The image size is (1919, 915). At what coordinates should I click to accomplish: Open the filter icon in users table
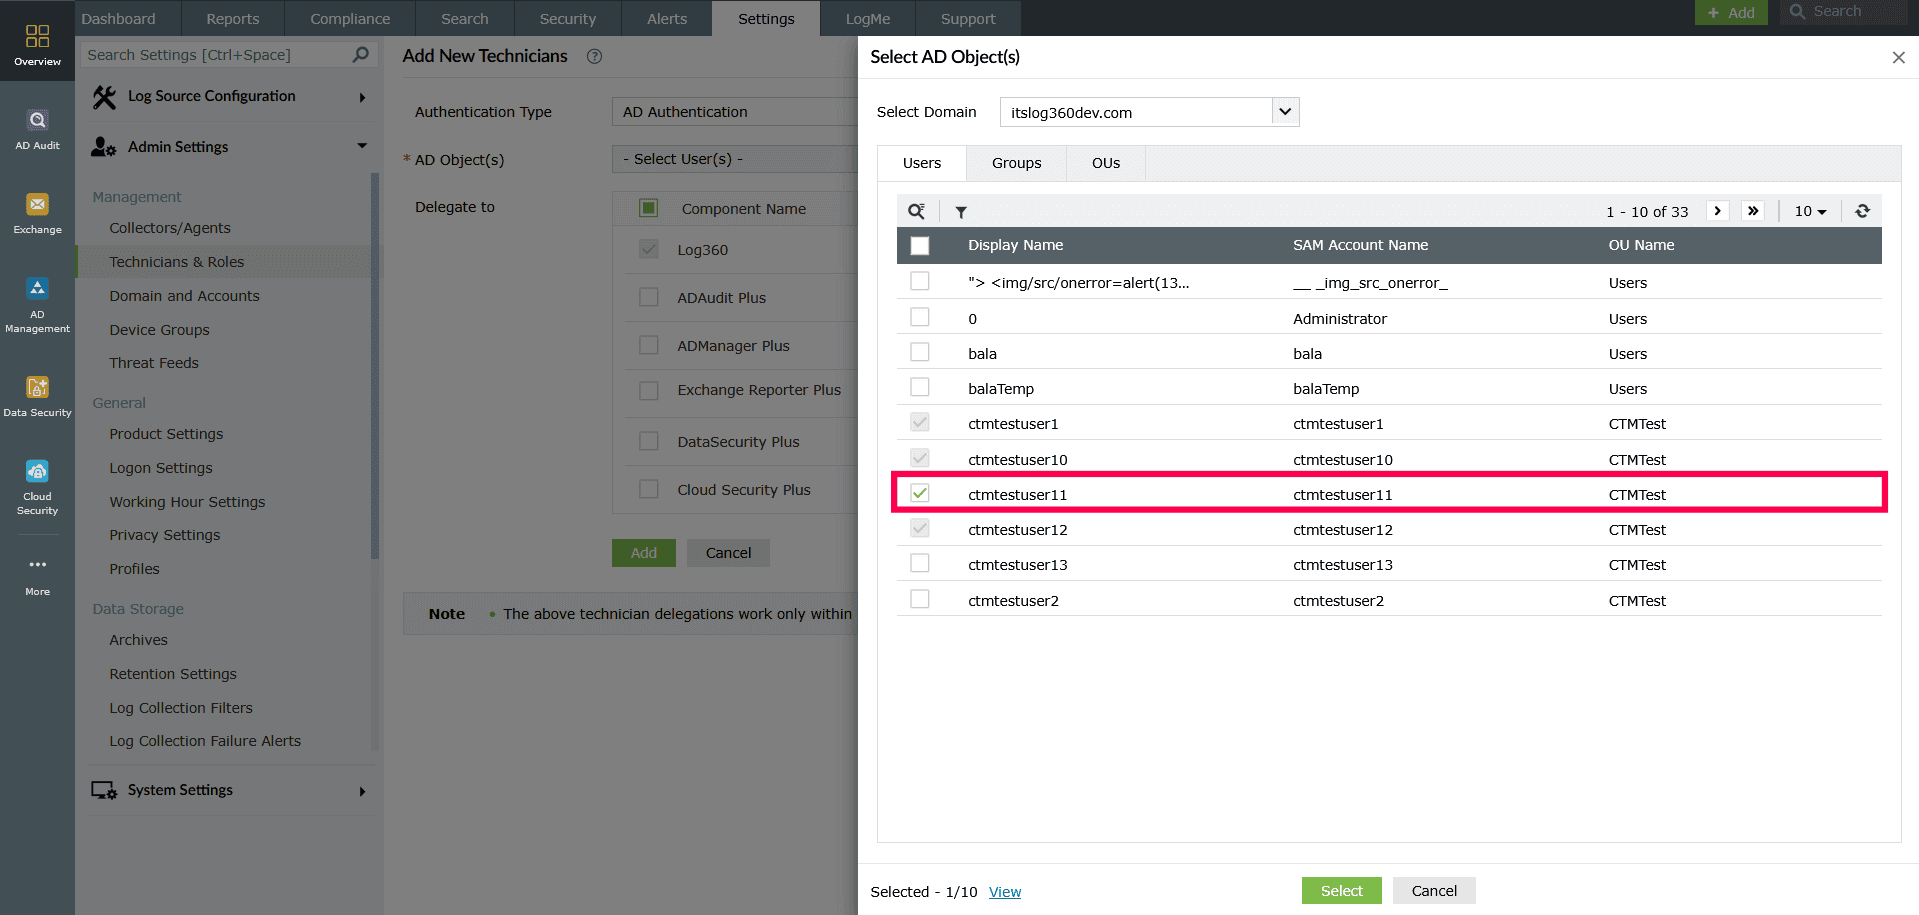pos(961,212)
